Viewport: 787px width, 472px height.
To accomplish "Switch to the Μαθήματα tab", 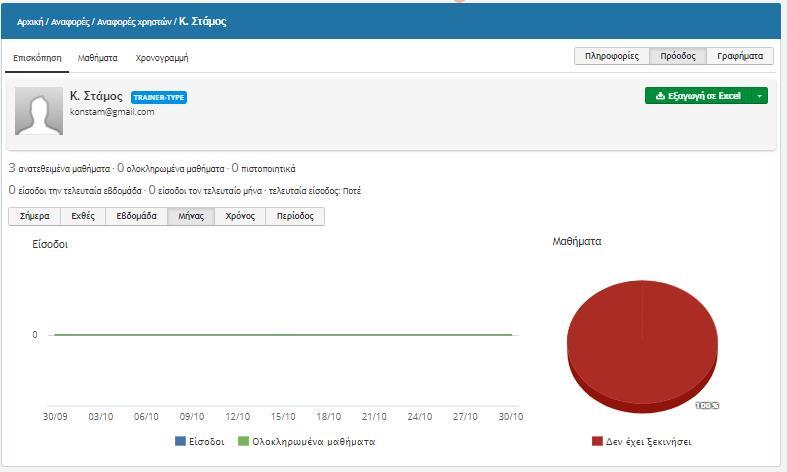I will (x=97, y=58).
